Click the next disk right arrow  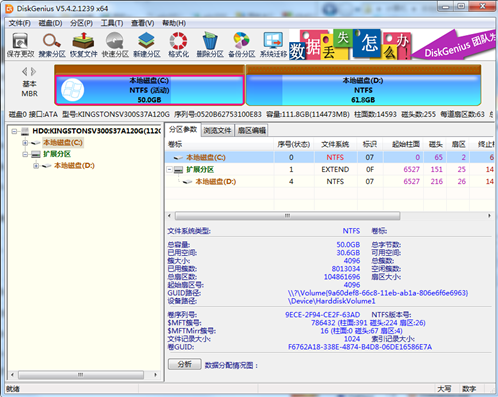(x=33, y=71)
